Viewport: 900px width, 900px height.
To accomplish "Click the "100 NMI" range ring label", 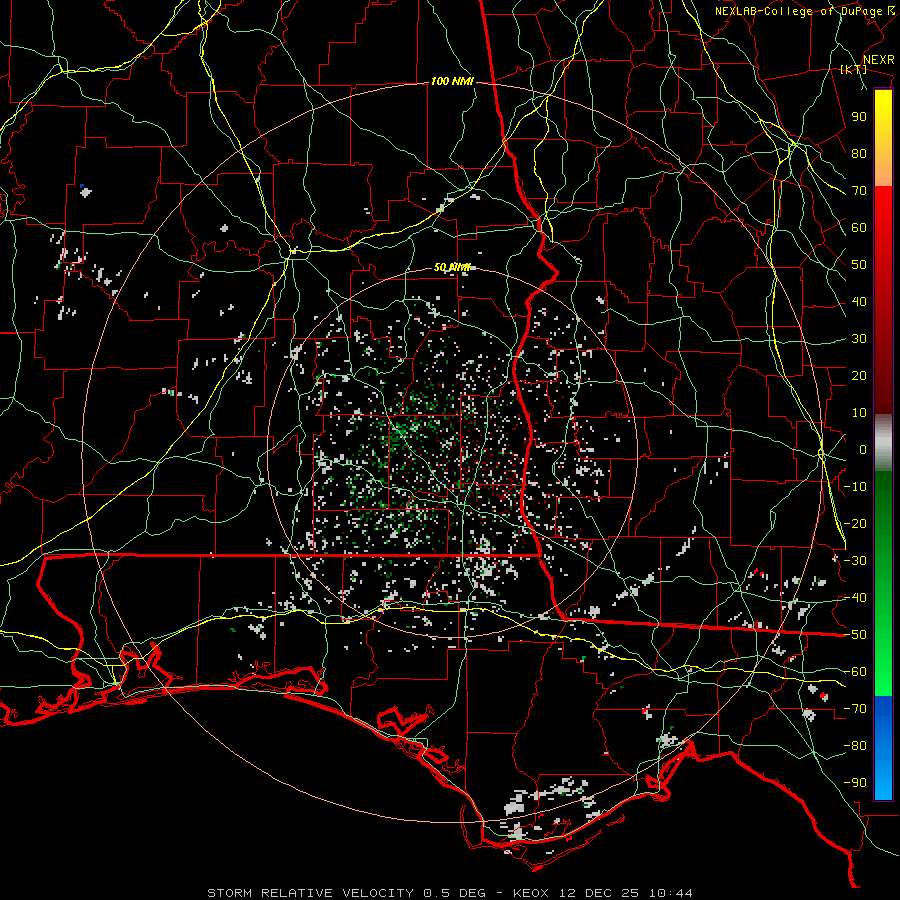I will (452, 82).
